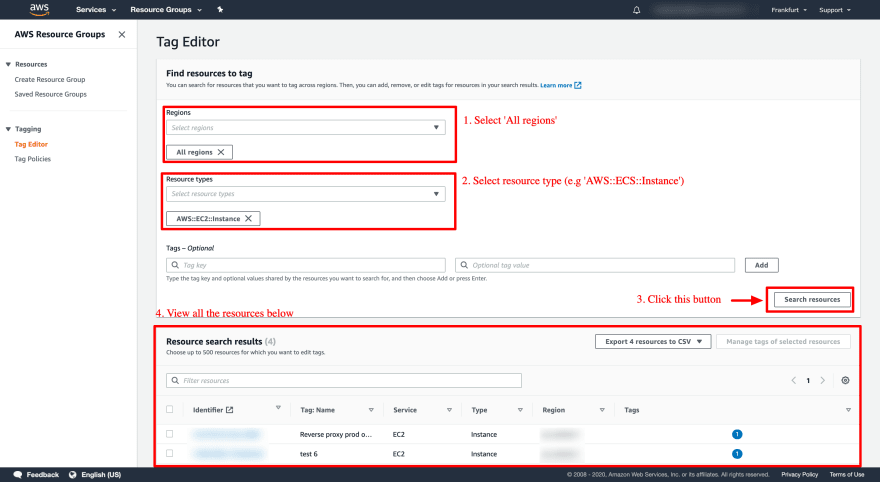This screenshot has width=880, height=482.
Task: Open the Services menu
Action: (x=96, y=10)
